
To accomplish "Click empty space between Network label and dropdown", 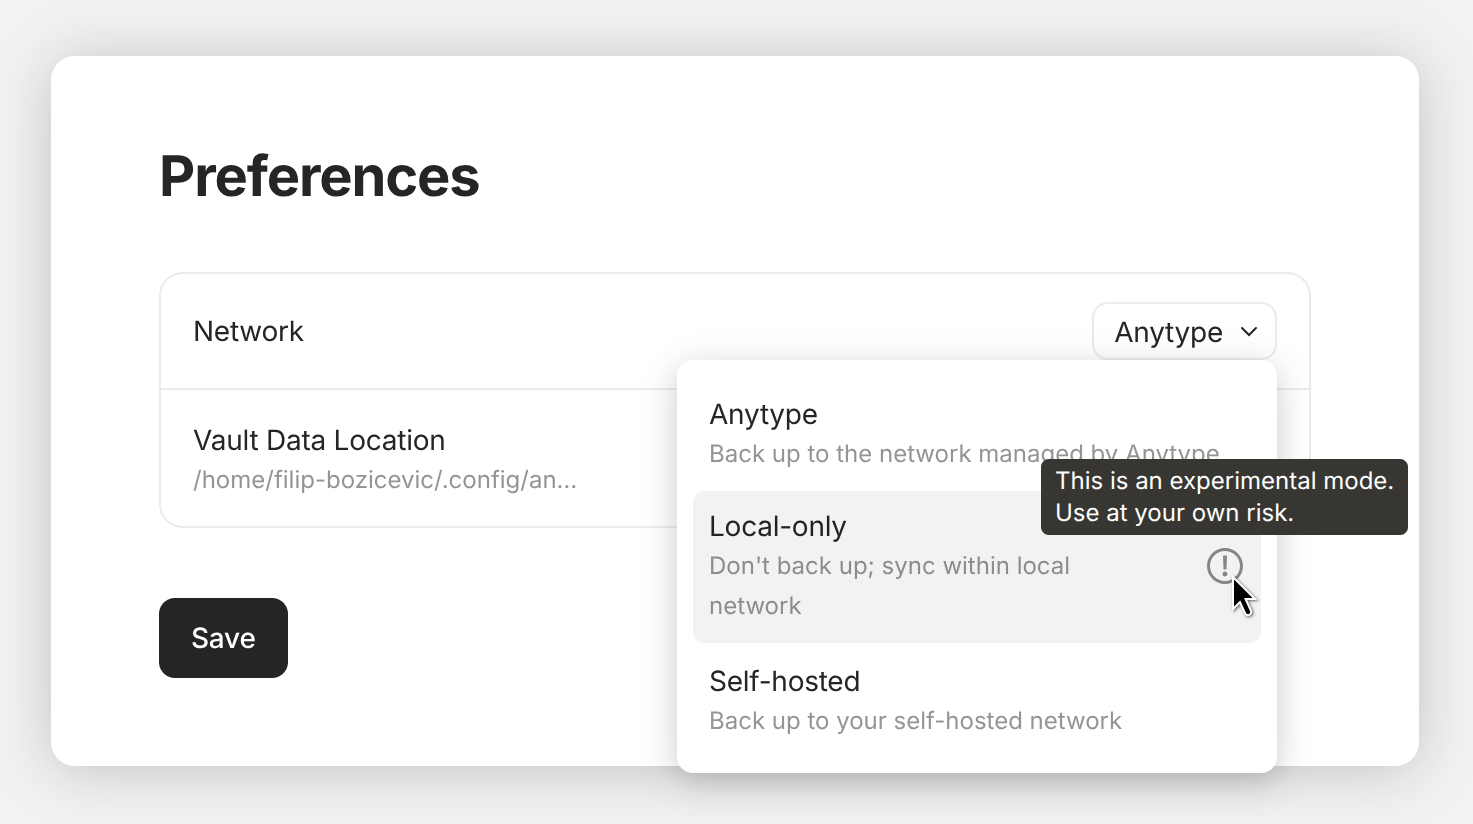I will [x=700, y=331].
